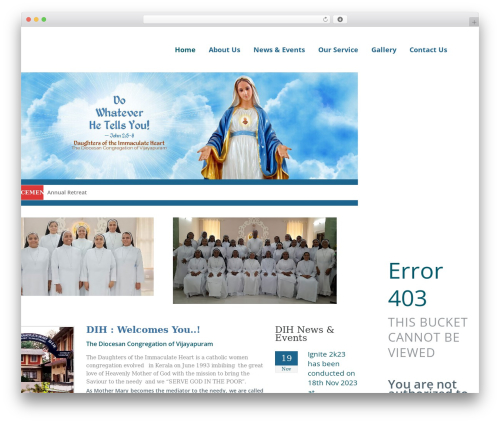Viewport: 500px width, 423px height.
Task: Open the Home menu item
Action: coord(185,50)
